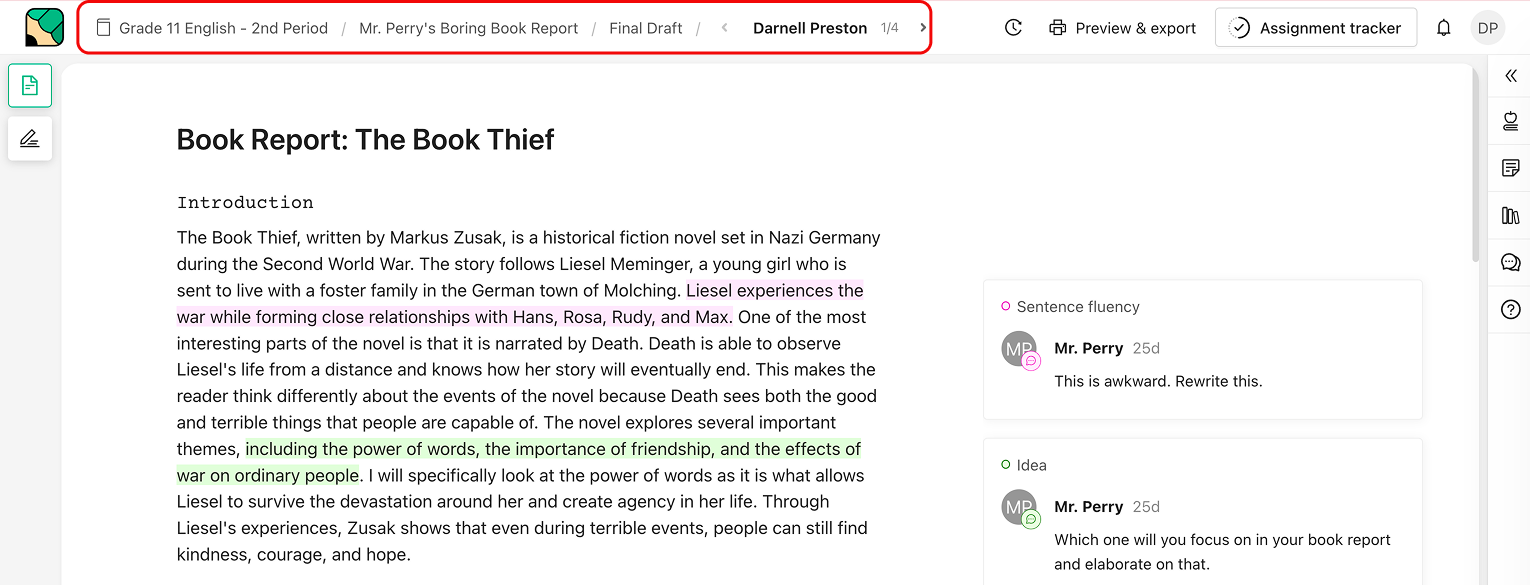The image size is (1530, 585).
Task: Select the pen writing sidebar icon
Action: (30, 138)
